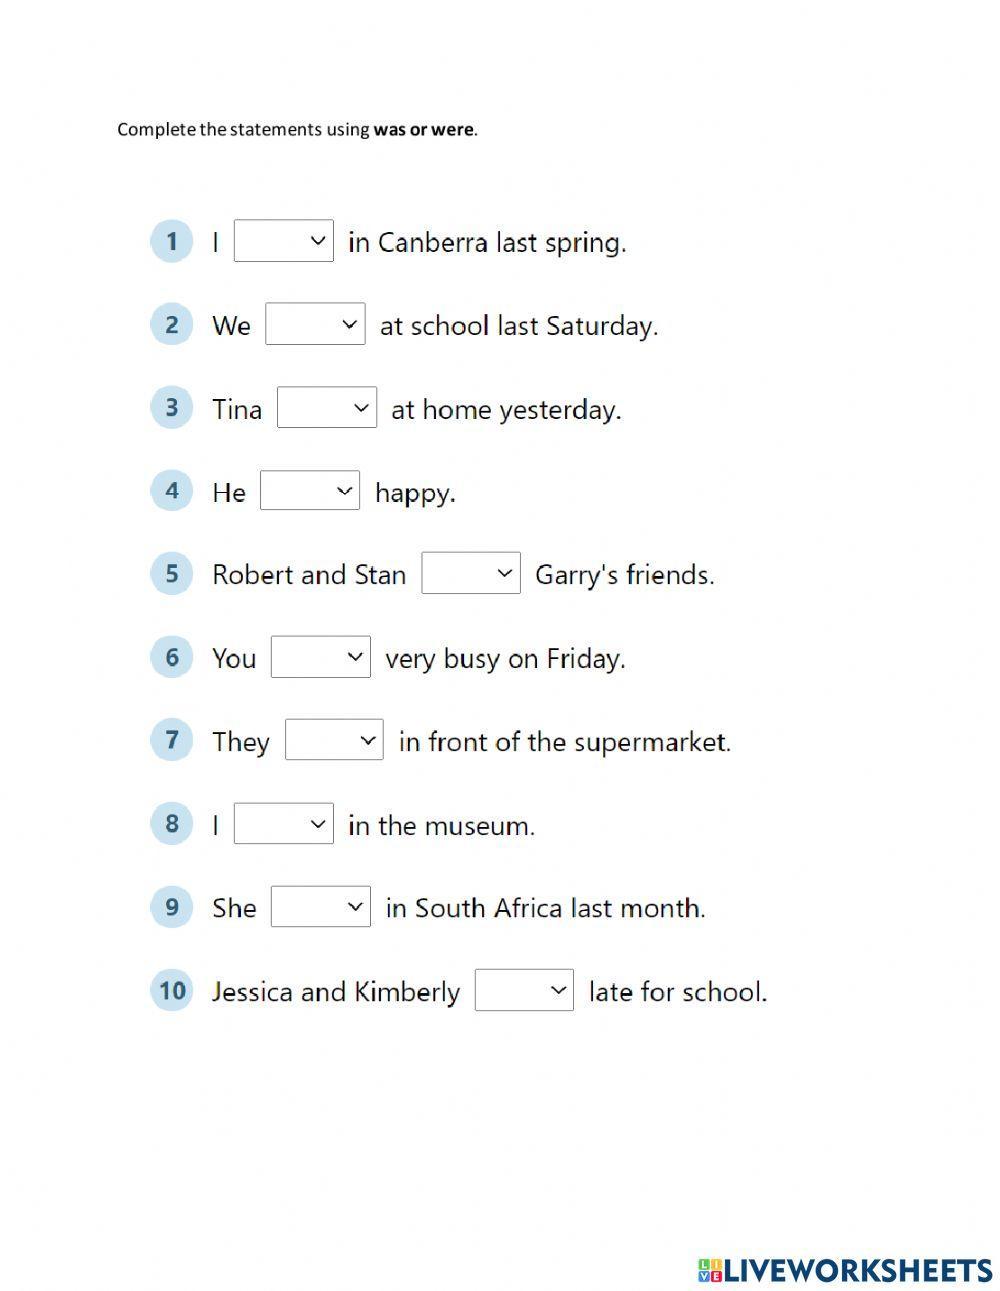Expand dropdown after "Robert and Stan"
The image size is (1000, 1291).
(470, 574)
